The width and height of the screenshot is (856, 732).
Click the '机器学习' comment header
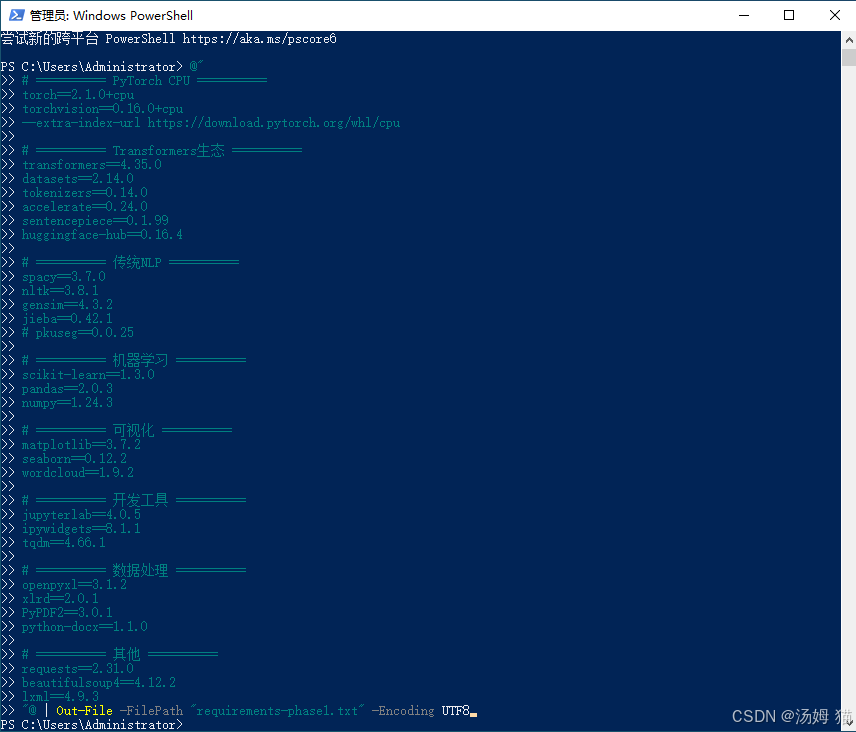tap(134, 360)
